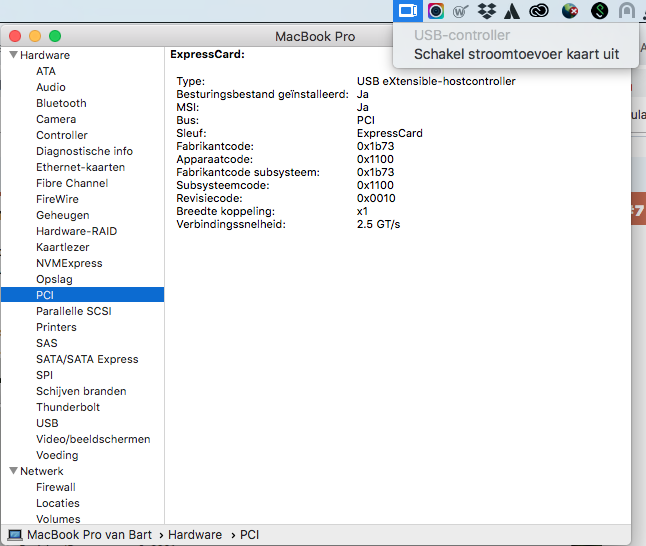Open Kaartlezer in the sidebar
This screenshot has width=646, height=546.
63,247
